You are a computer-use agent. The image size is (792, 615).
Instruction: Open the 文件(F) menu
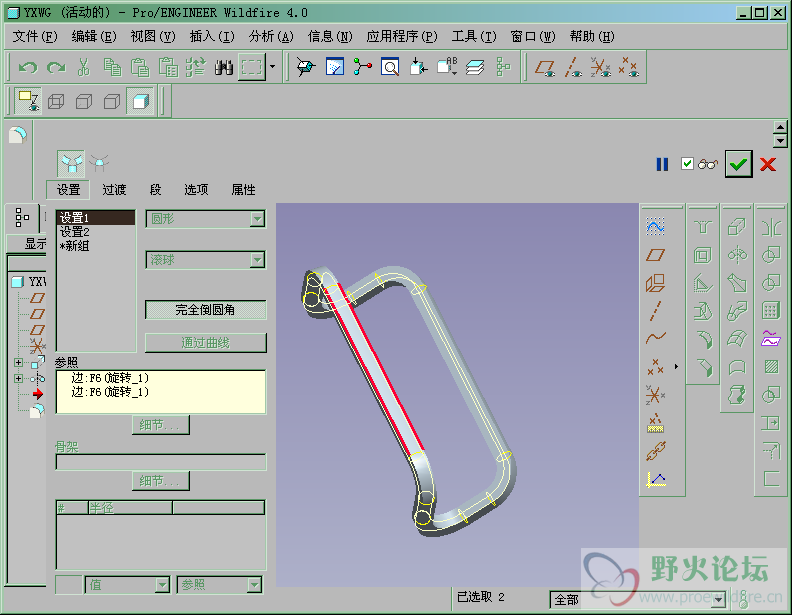coord(35,36)
